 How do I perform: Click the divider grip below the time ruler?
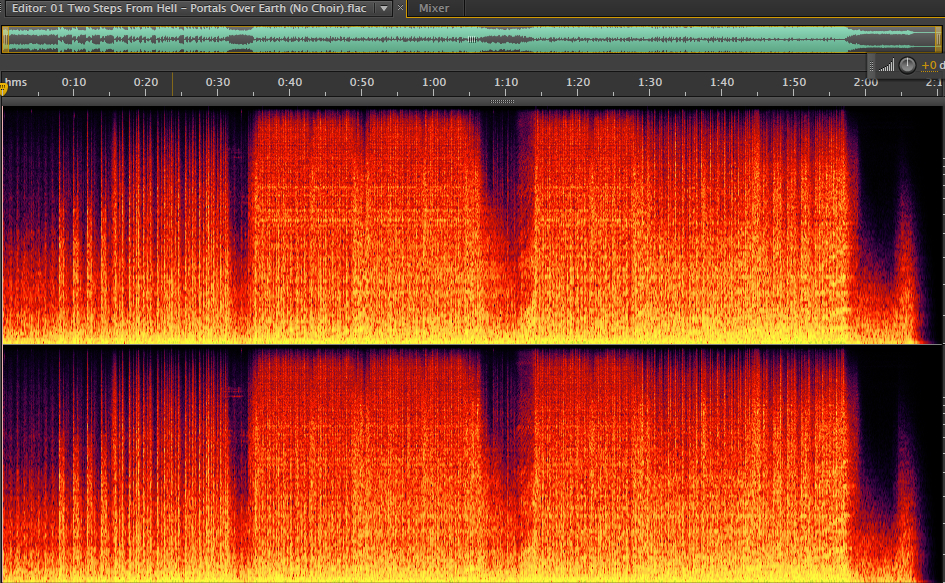502,101
